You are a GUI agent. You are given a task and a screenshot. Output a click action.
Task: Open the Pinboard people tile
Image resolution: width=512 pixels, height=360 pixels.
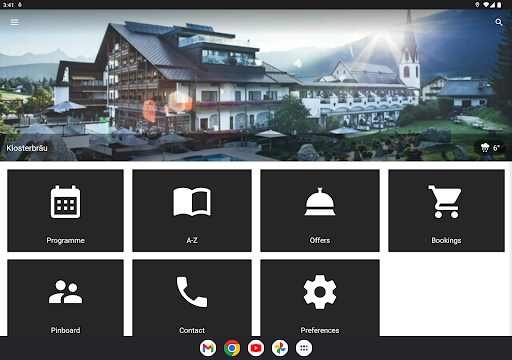65,298
